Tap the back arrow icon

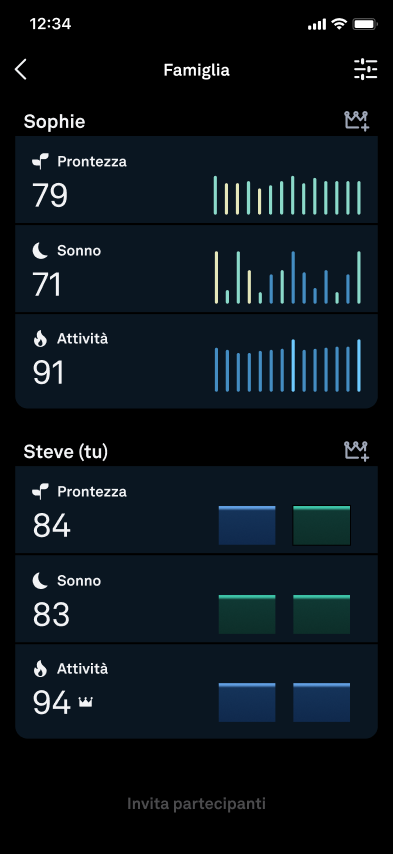tap(21, 70)
